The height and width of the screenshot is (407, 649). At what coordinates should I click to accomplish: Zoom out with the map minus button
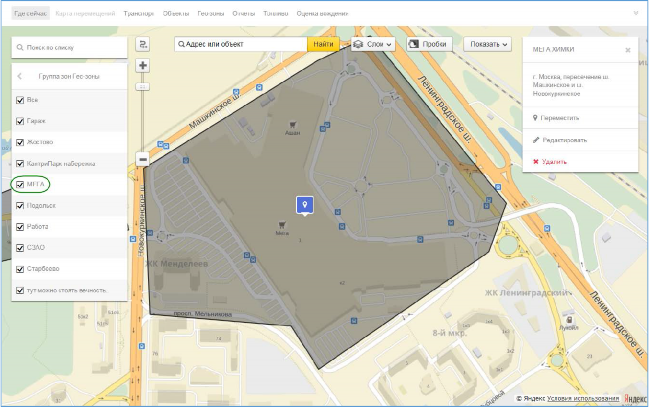pos(143,159)
